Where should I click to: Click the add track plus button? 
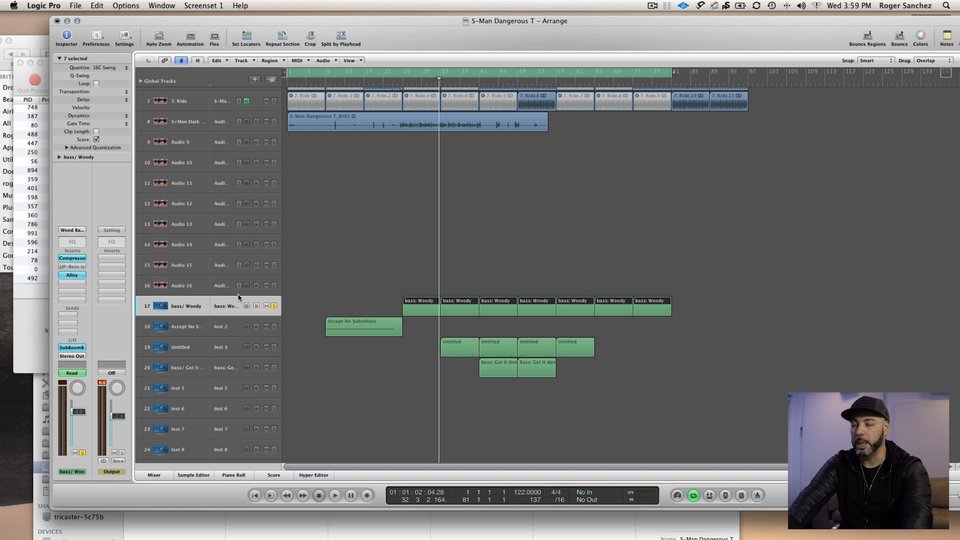[x=255, y=80]
